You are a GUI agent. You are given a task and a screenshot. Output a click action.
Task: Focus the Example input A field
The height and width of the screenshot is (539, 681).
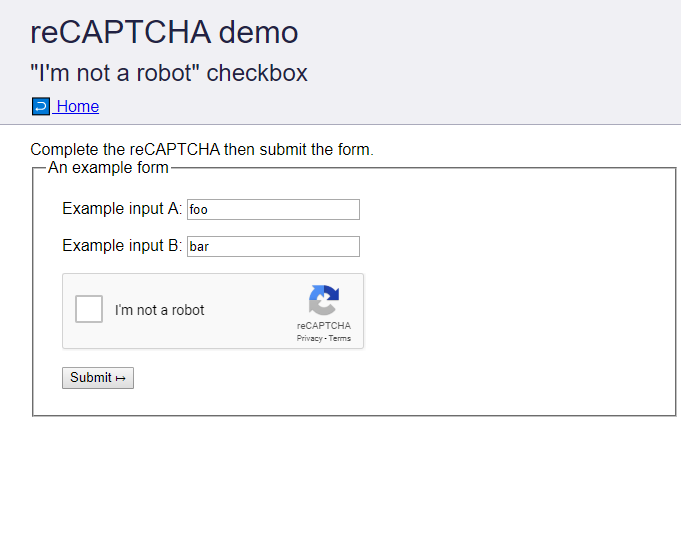[272, 209]
